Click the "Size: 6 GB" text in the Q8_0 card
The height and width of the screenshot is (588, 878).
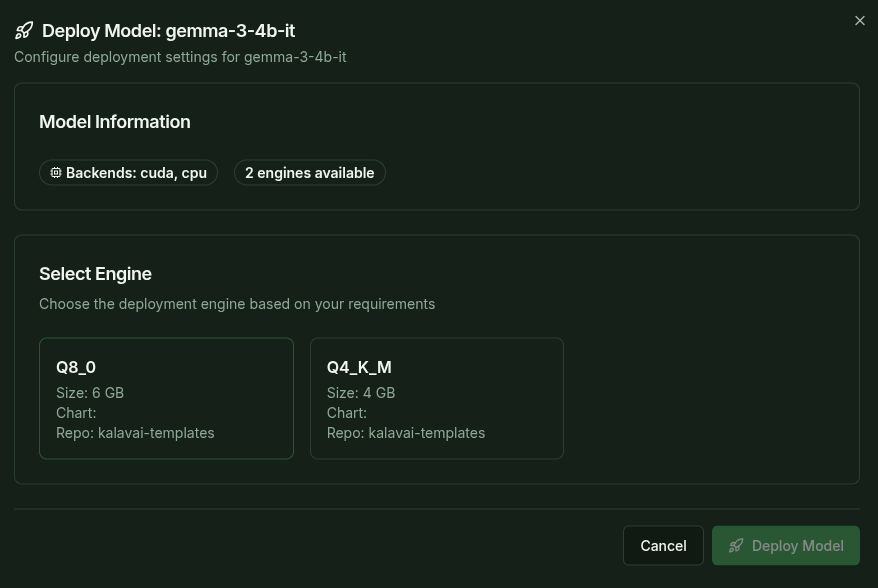pos(90,393)
